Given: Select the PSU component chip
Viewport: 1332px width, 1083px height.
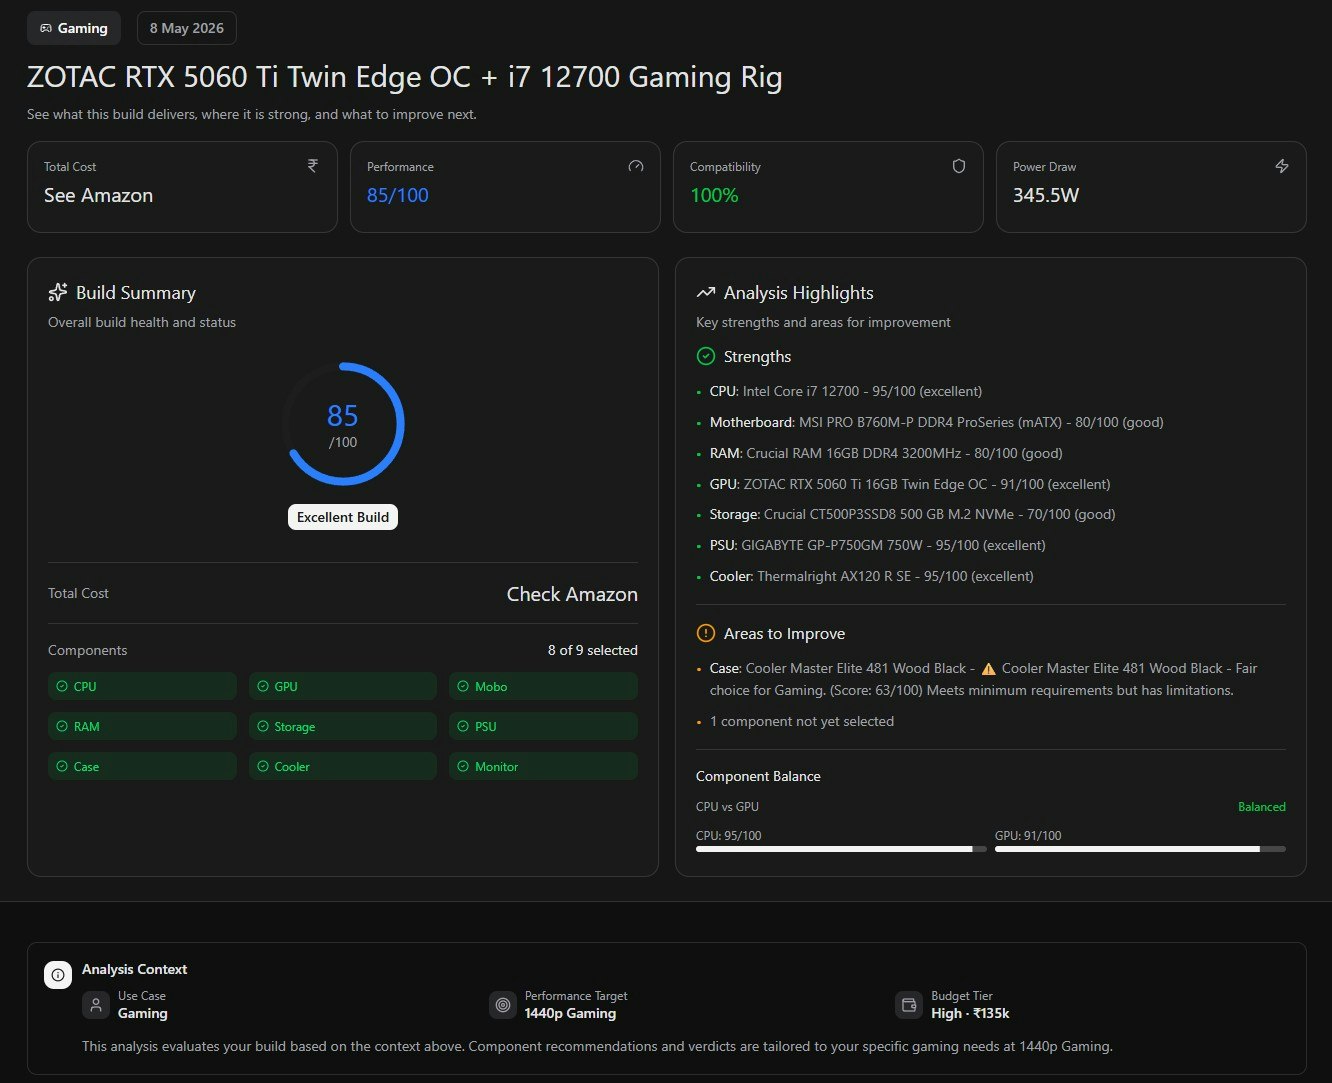Looking at the screenshot, I should [x=543, y=726].
